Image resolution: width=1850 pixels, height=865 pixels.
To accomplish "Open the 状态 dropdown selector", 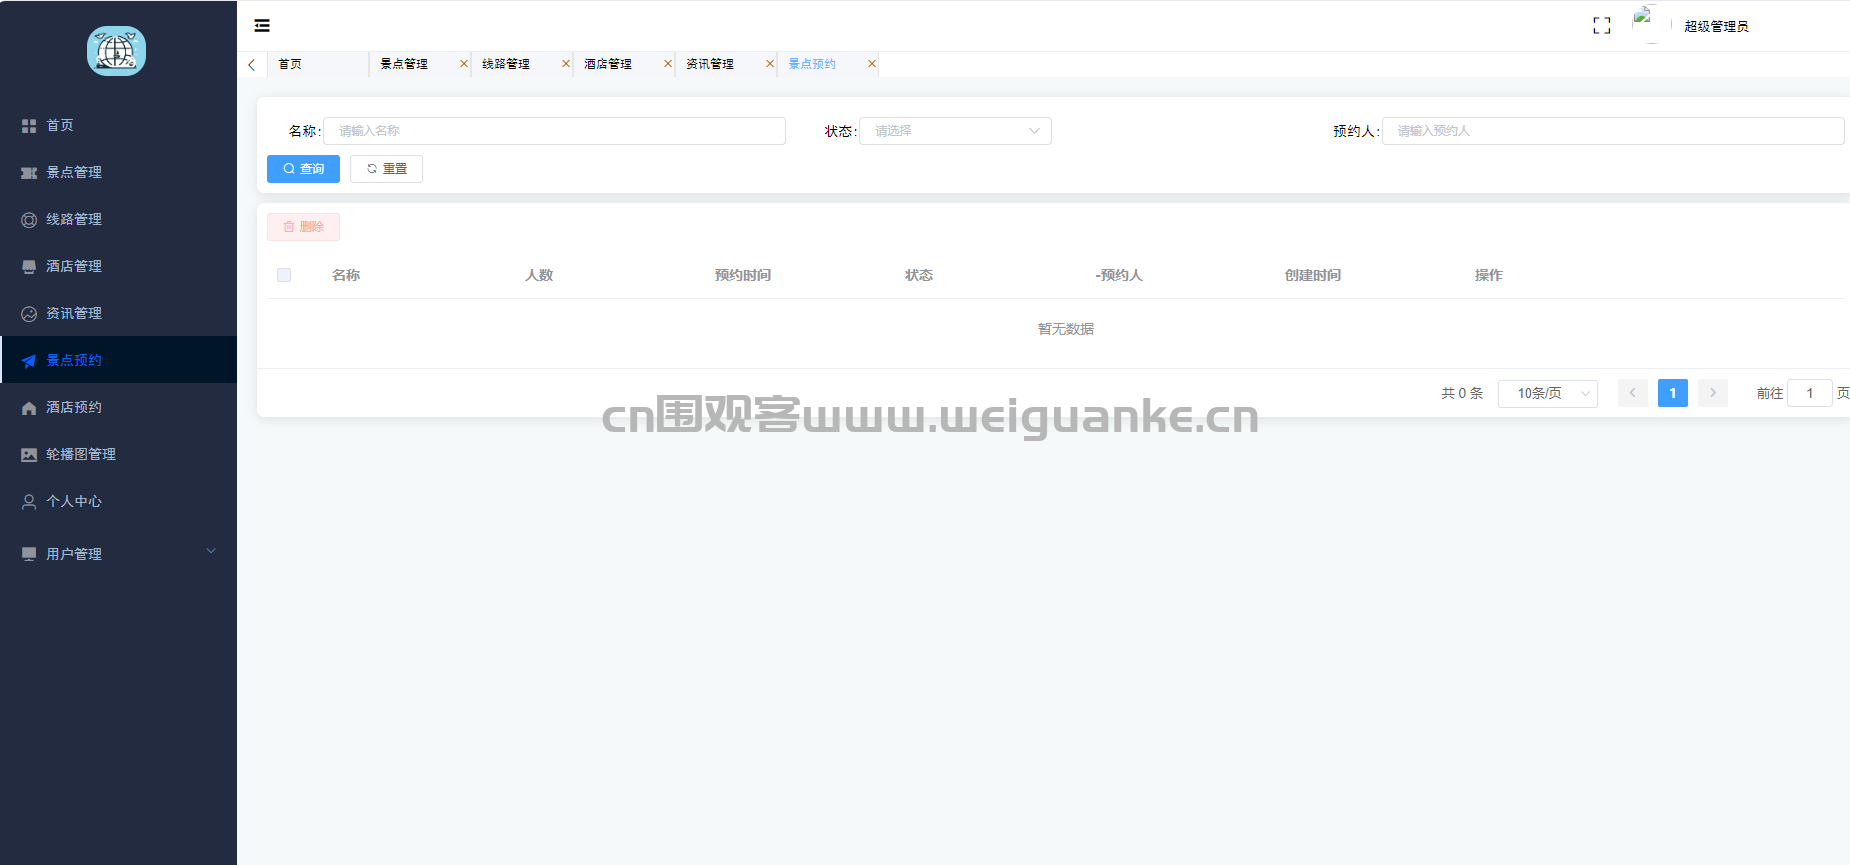I will click(954, 131).
